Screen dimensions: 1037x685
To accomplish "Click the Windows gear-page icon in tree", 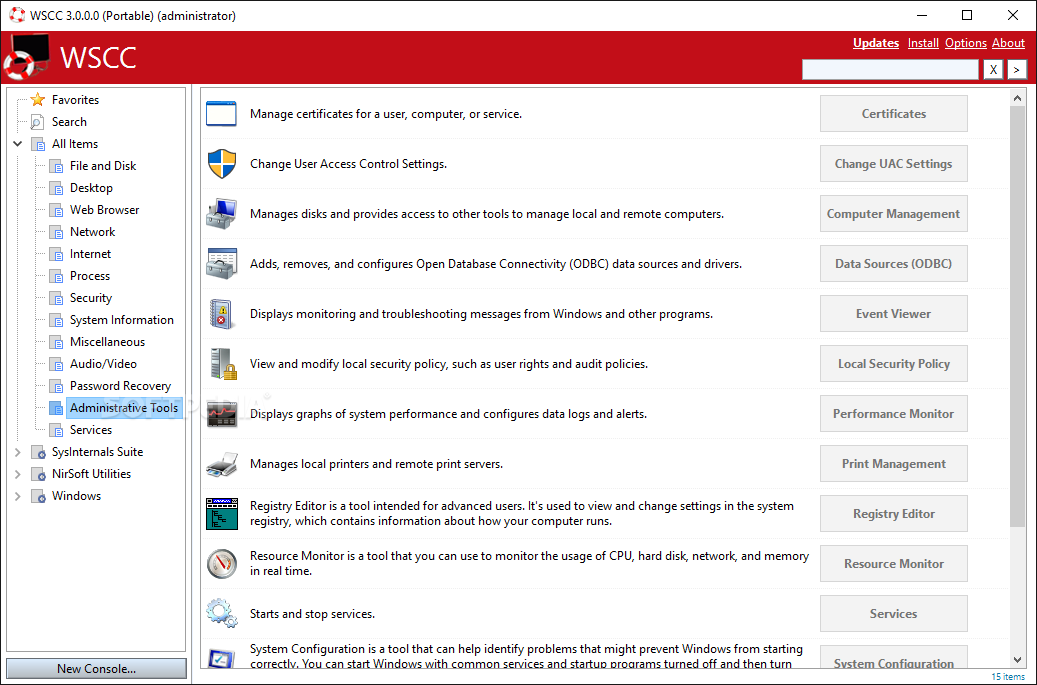I will click(x=38, y=496).
